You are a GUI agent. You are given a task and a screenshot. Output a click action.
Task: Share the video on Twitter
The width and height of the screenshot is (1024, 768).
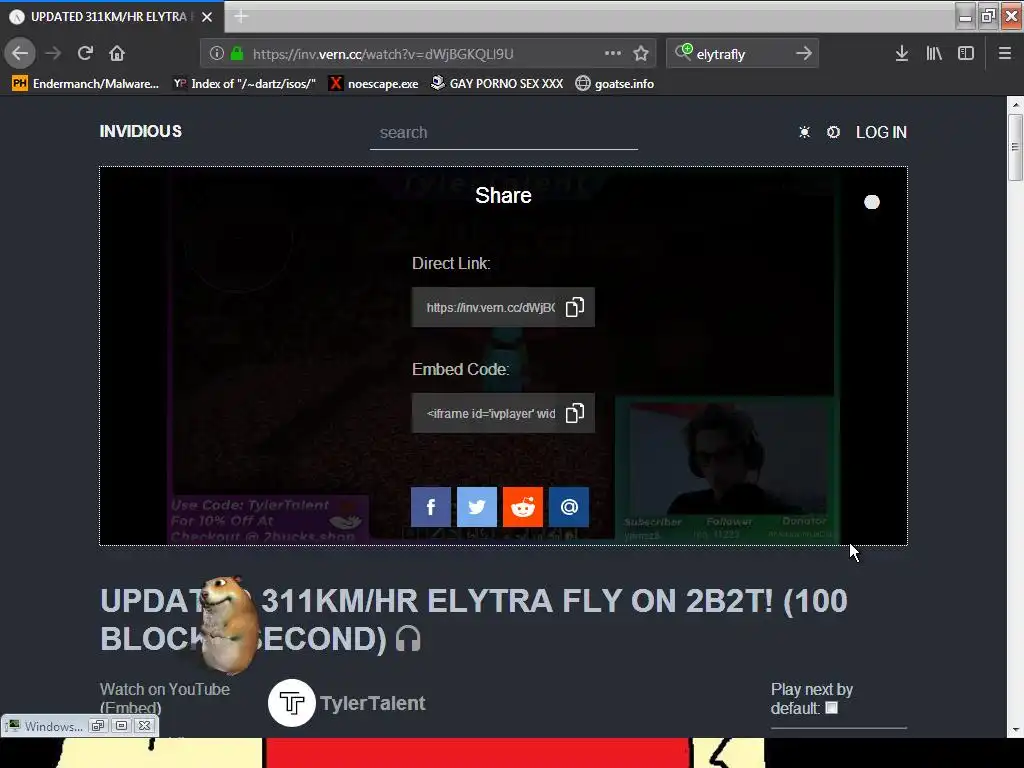pyautogui.click(x=477, y=507)
